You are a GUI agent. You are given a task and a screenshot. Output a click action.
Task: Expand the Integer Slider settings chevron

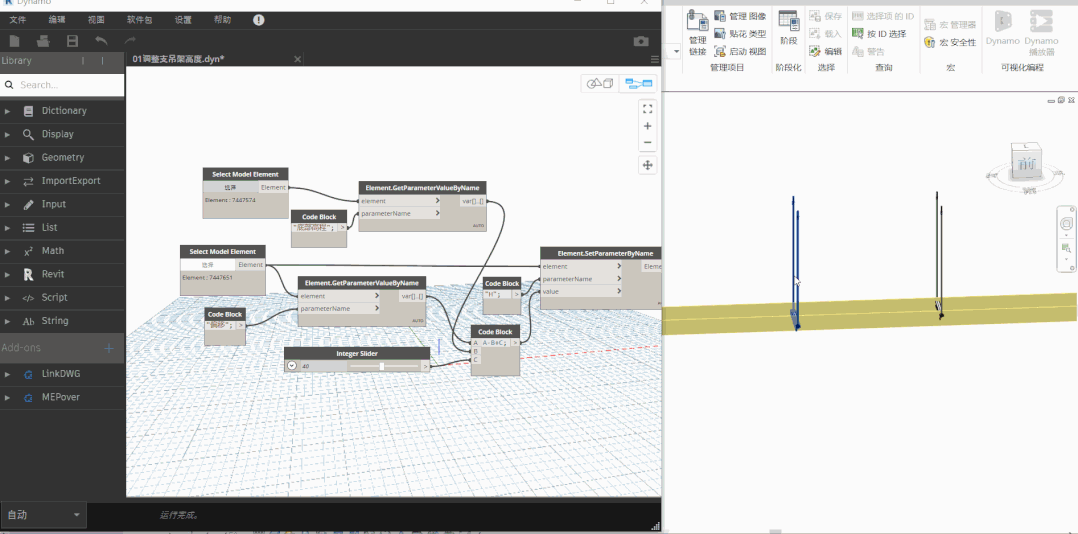coord(292,366)
